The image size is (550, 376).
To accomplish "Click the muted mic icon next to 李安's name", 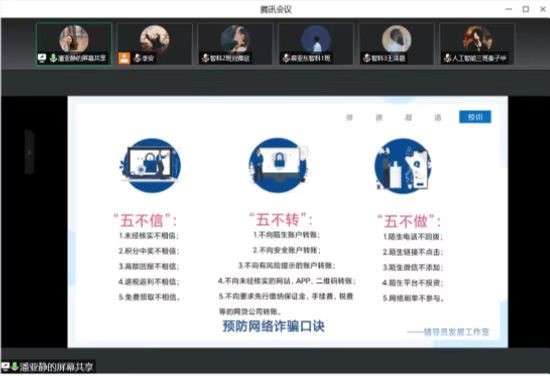I will coord(138,58).
